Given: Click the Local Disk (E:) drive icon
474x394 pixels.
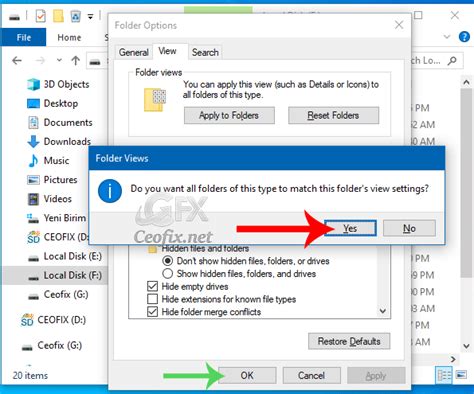Looking at the screenshot, I should coord(33,258).
